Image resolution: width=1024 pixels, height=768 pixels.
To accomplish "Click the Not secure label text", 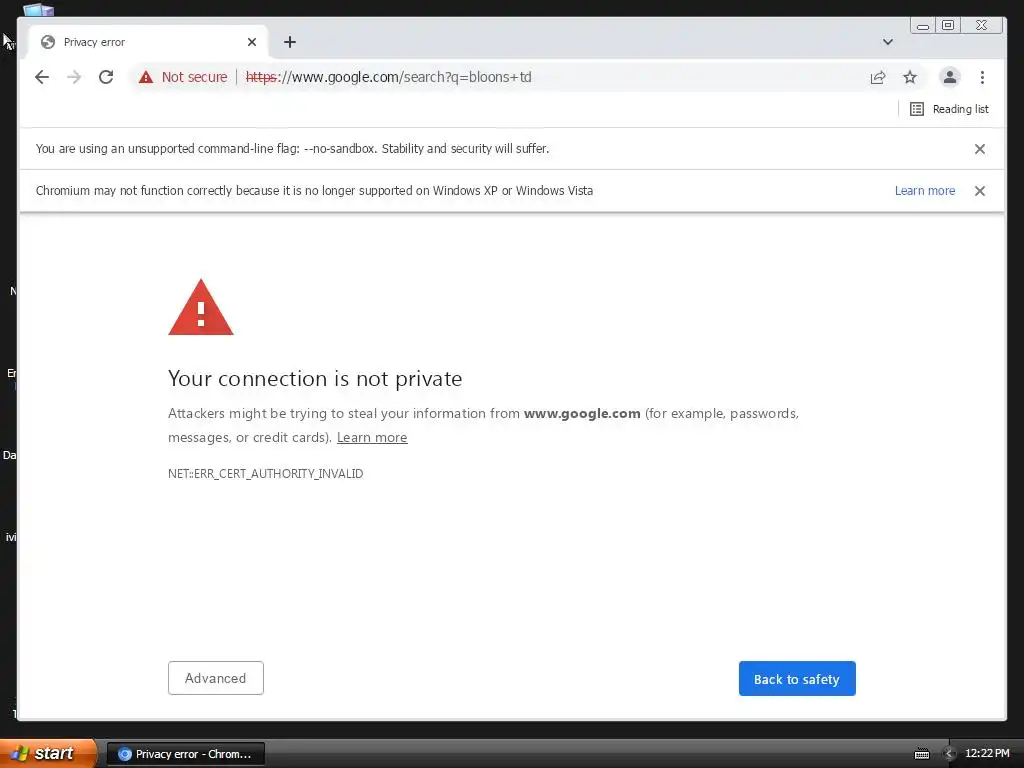I will point(195,77).
